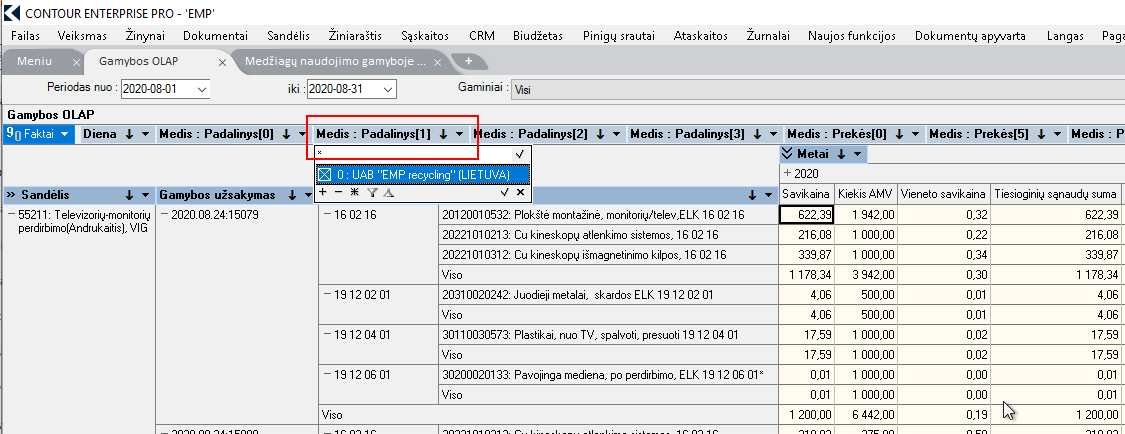Switch to the Meniu tab
This screenshot has height=434, width=1125.
34,62
